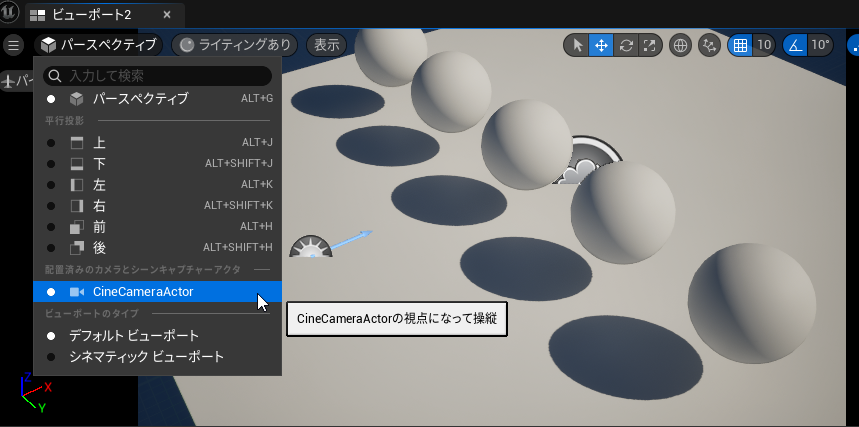Viewport: 859px width, 427px height.
Task: Activate the select mode arrow tool
Action: [x=577, y=45]
